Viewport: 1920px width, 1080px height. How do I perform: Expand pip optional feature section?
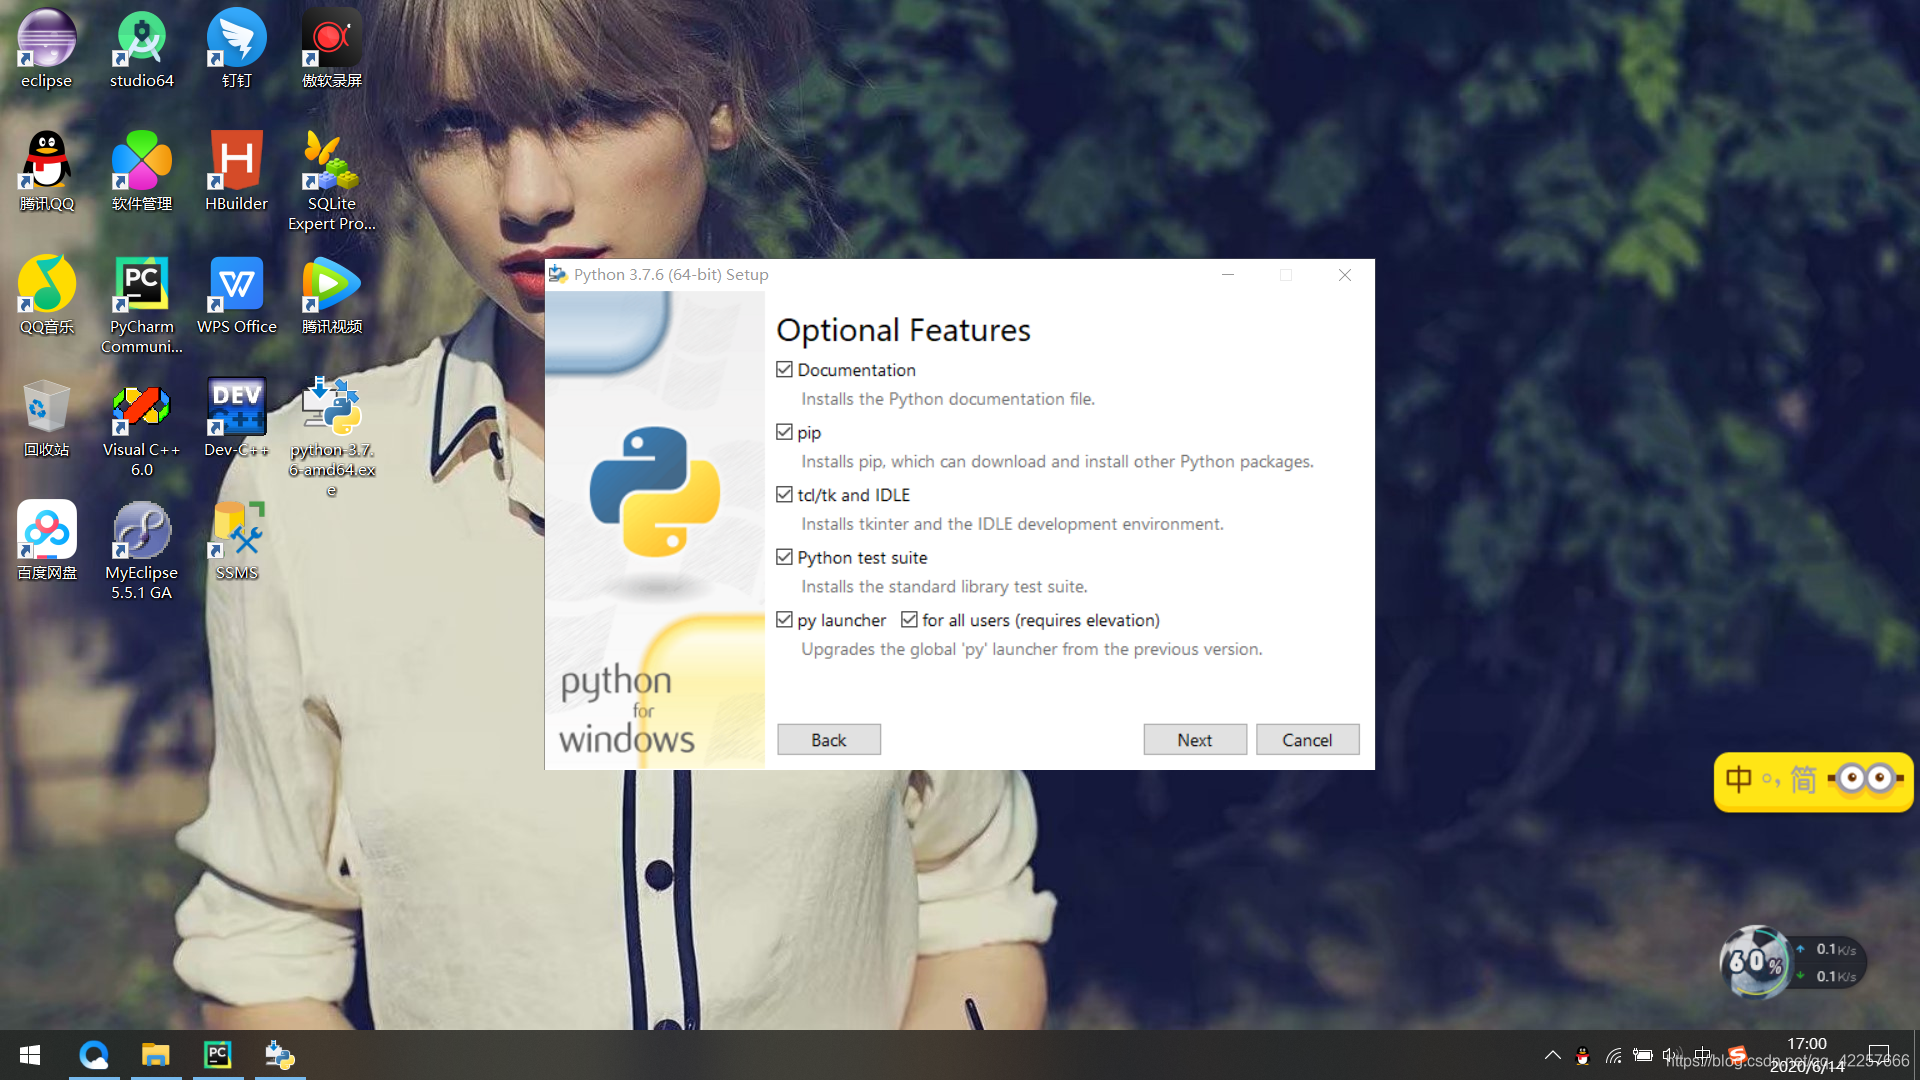pos(783,431)
